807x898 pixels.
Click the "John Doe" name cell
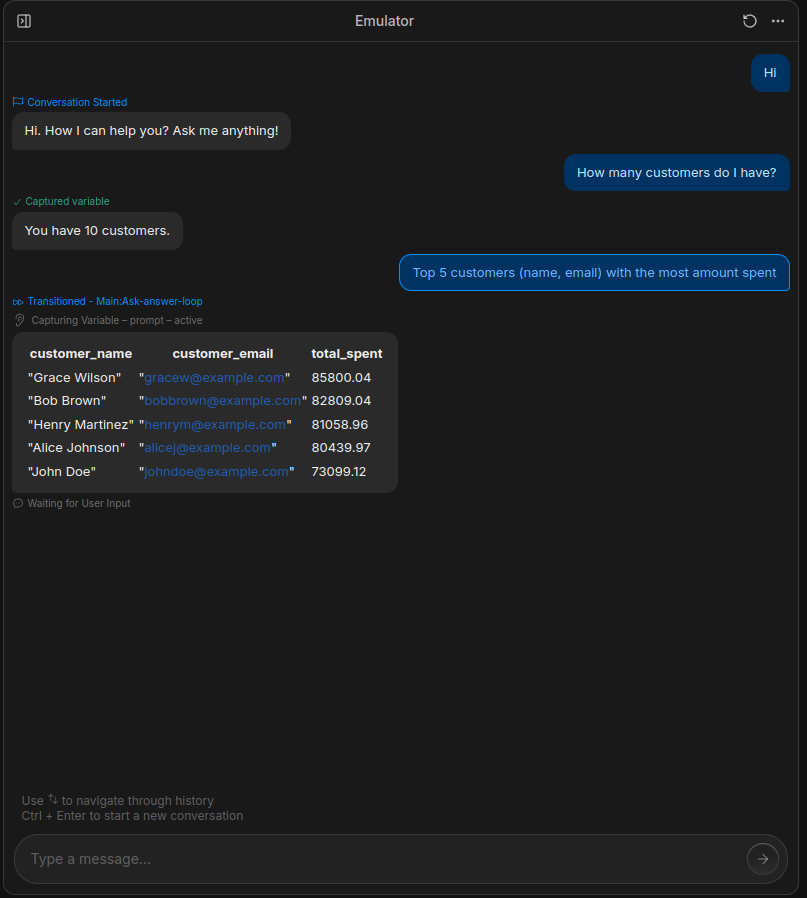point(62,471)
